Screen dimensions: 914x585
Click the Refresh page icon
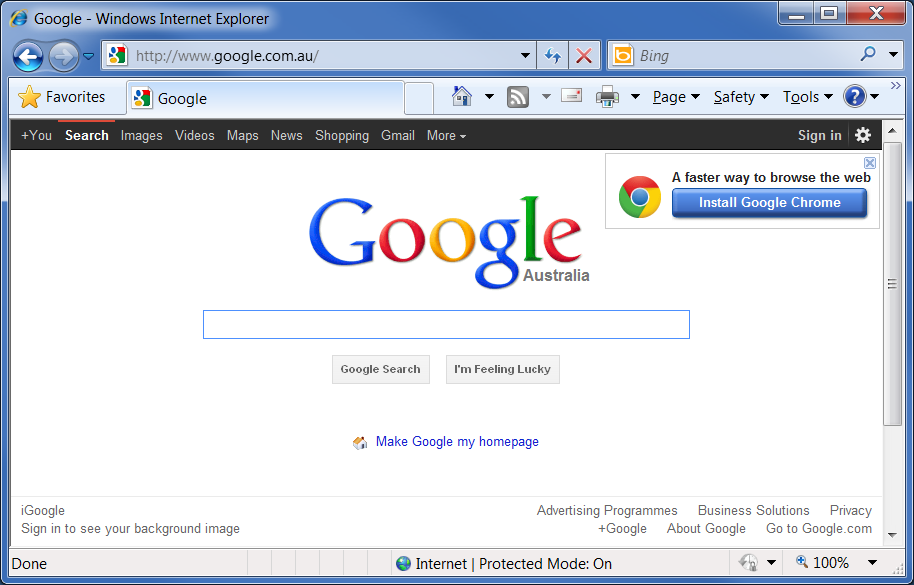point(552,56)
